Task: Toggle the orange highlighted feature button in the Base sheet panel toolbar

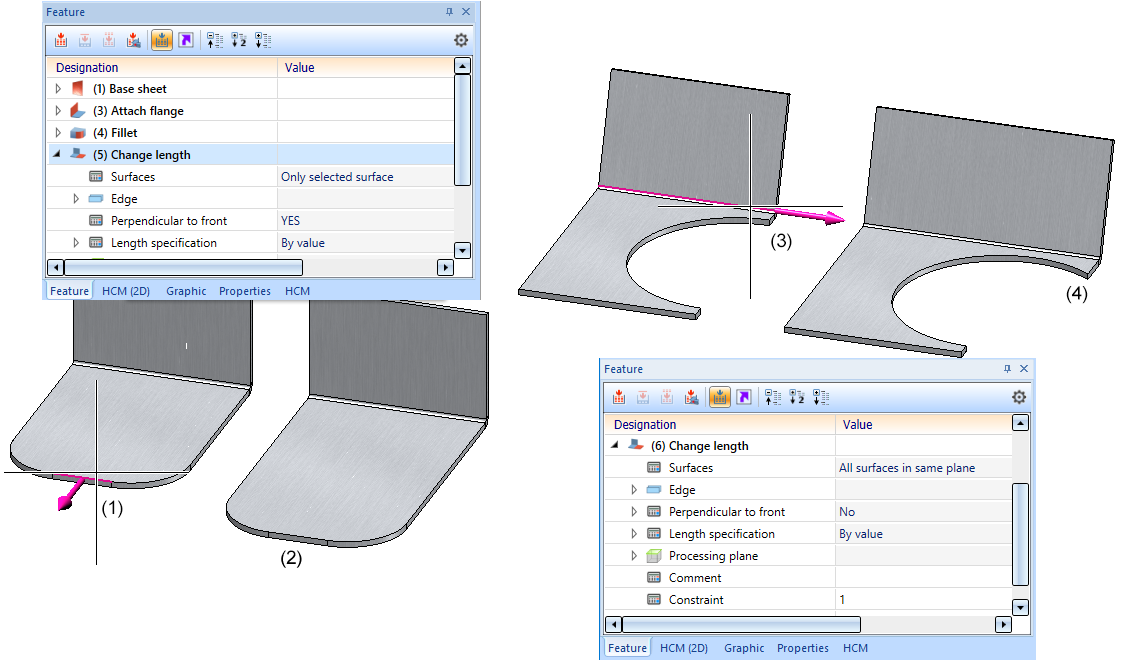Action: coord(162,40)
